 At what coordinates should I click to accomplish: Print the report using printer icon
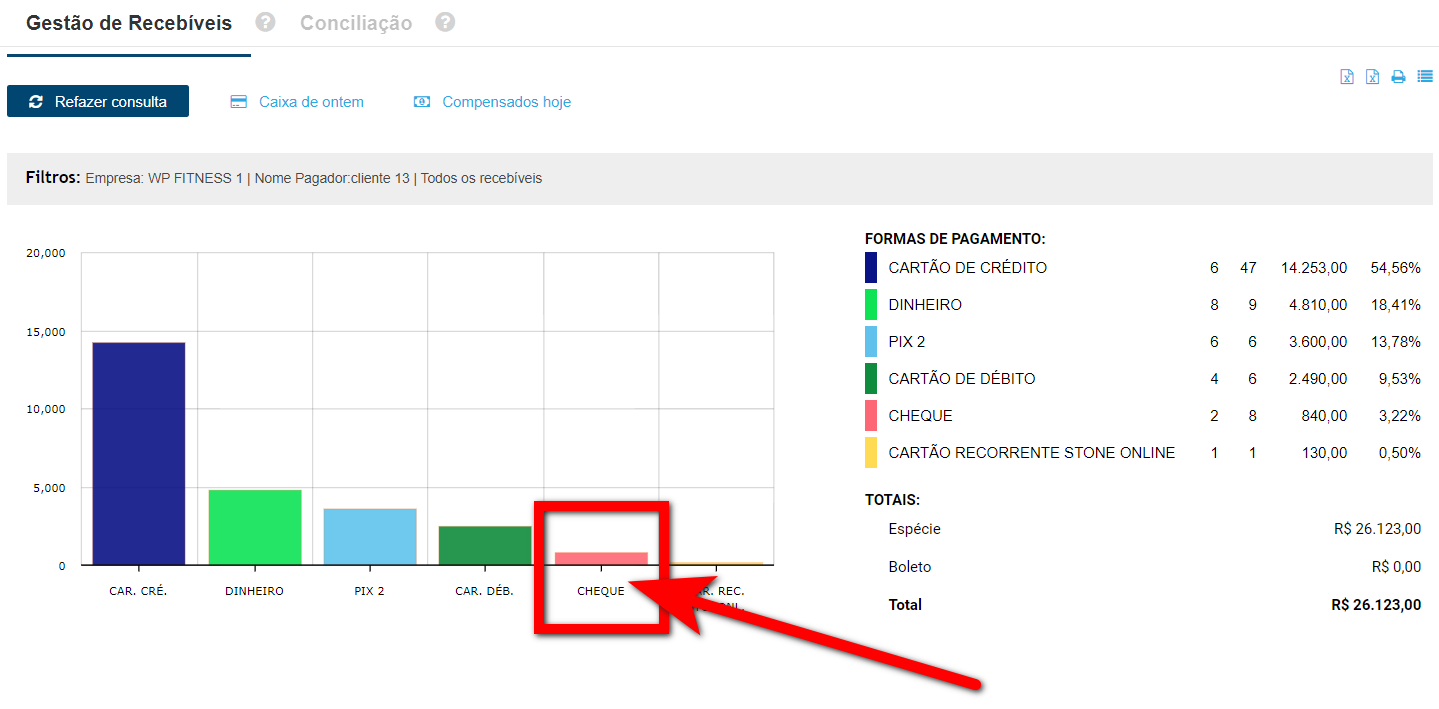tap(1399, 77)
